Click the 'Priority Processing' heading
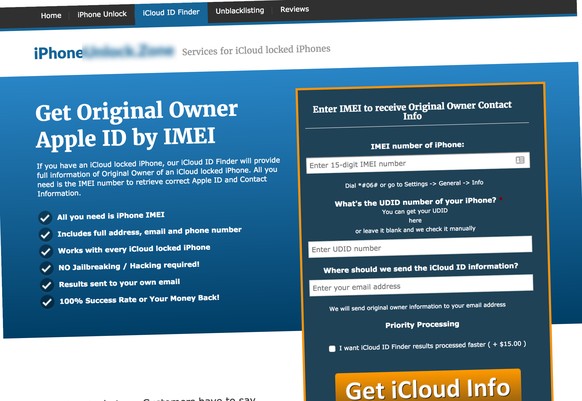This screenshot has height=401, width=582. (422, 325)
